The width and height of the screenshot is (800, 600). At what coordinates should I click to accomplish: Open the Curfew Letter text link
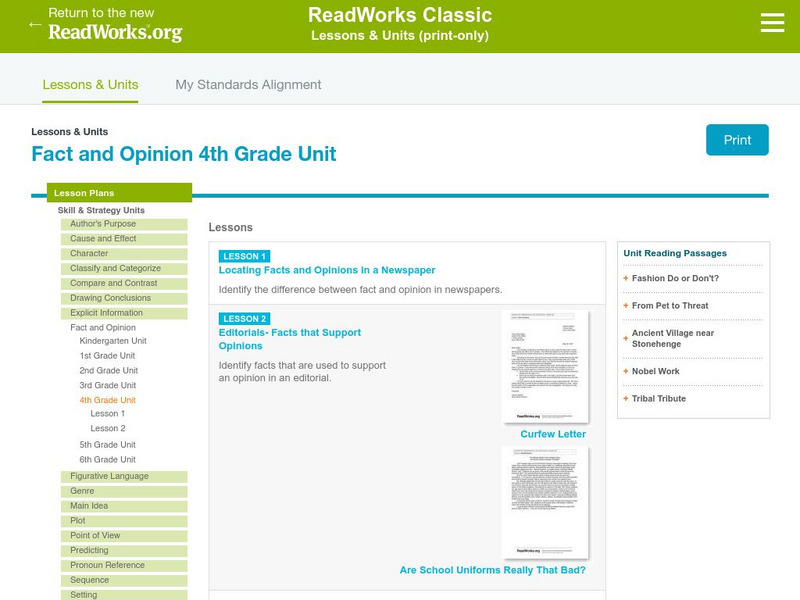tap(553, 434)
